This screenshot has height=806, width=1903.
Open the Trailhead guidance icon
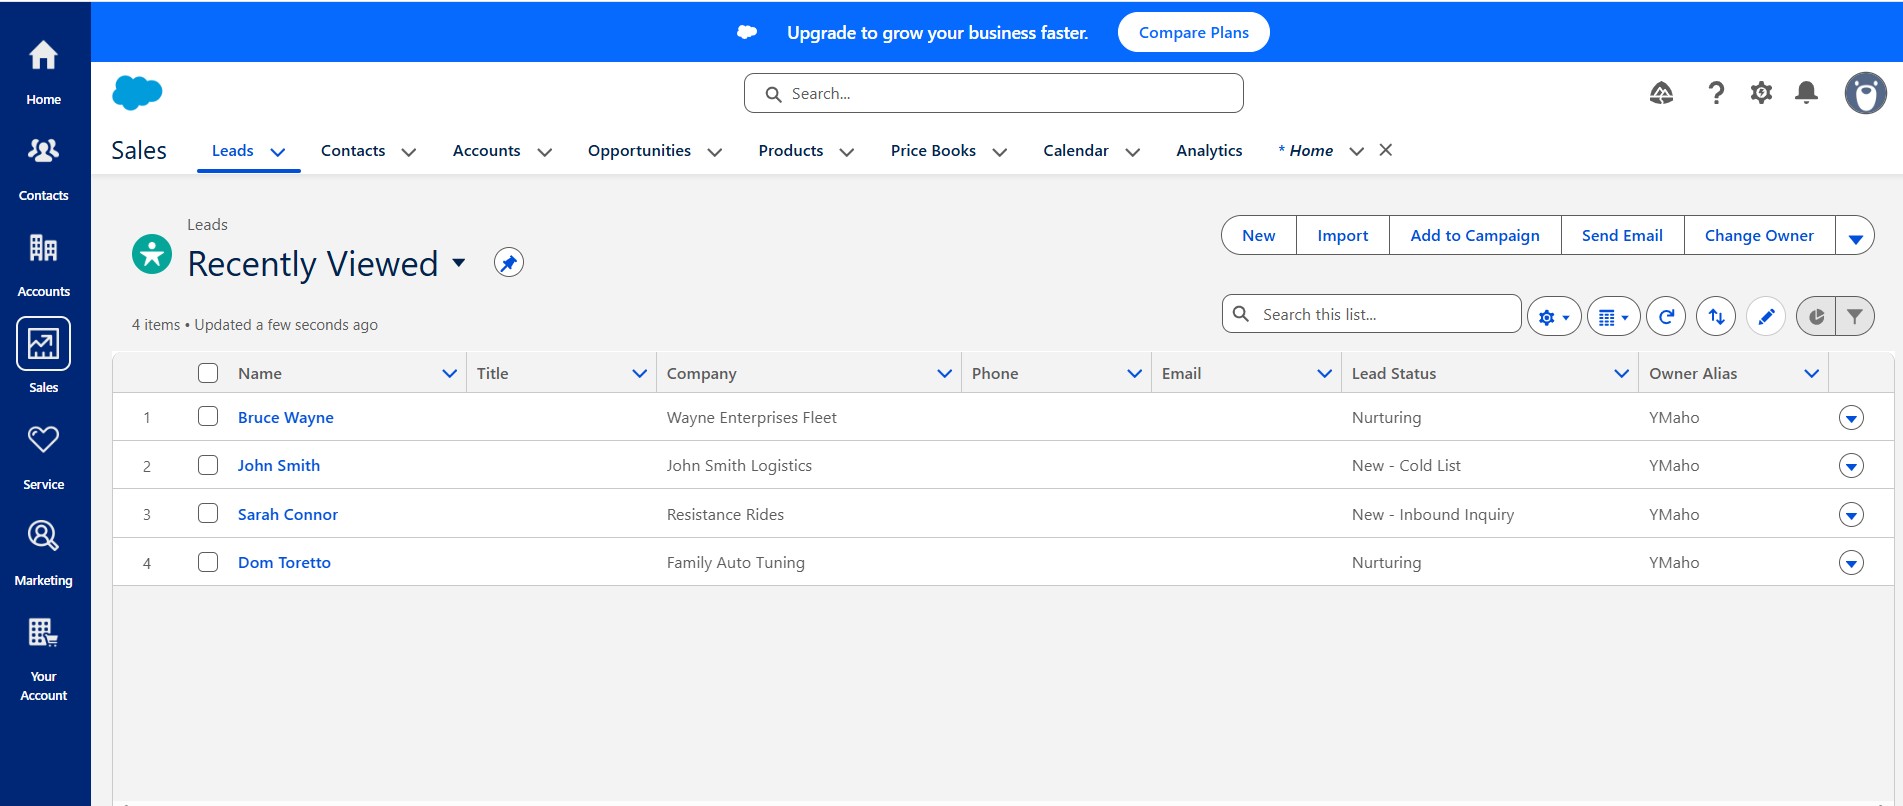click(x=1661, y=93)
